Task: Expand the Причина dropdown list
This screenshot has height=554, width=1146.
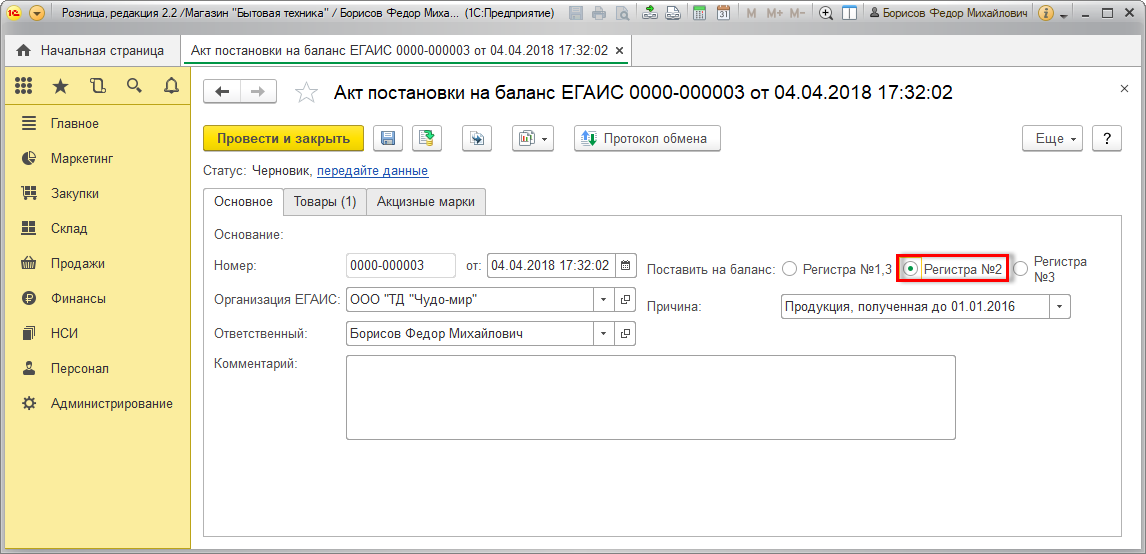Action: pos(1059,307)
